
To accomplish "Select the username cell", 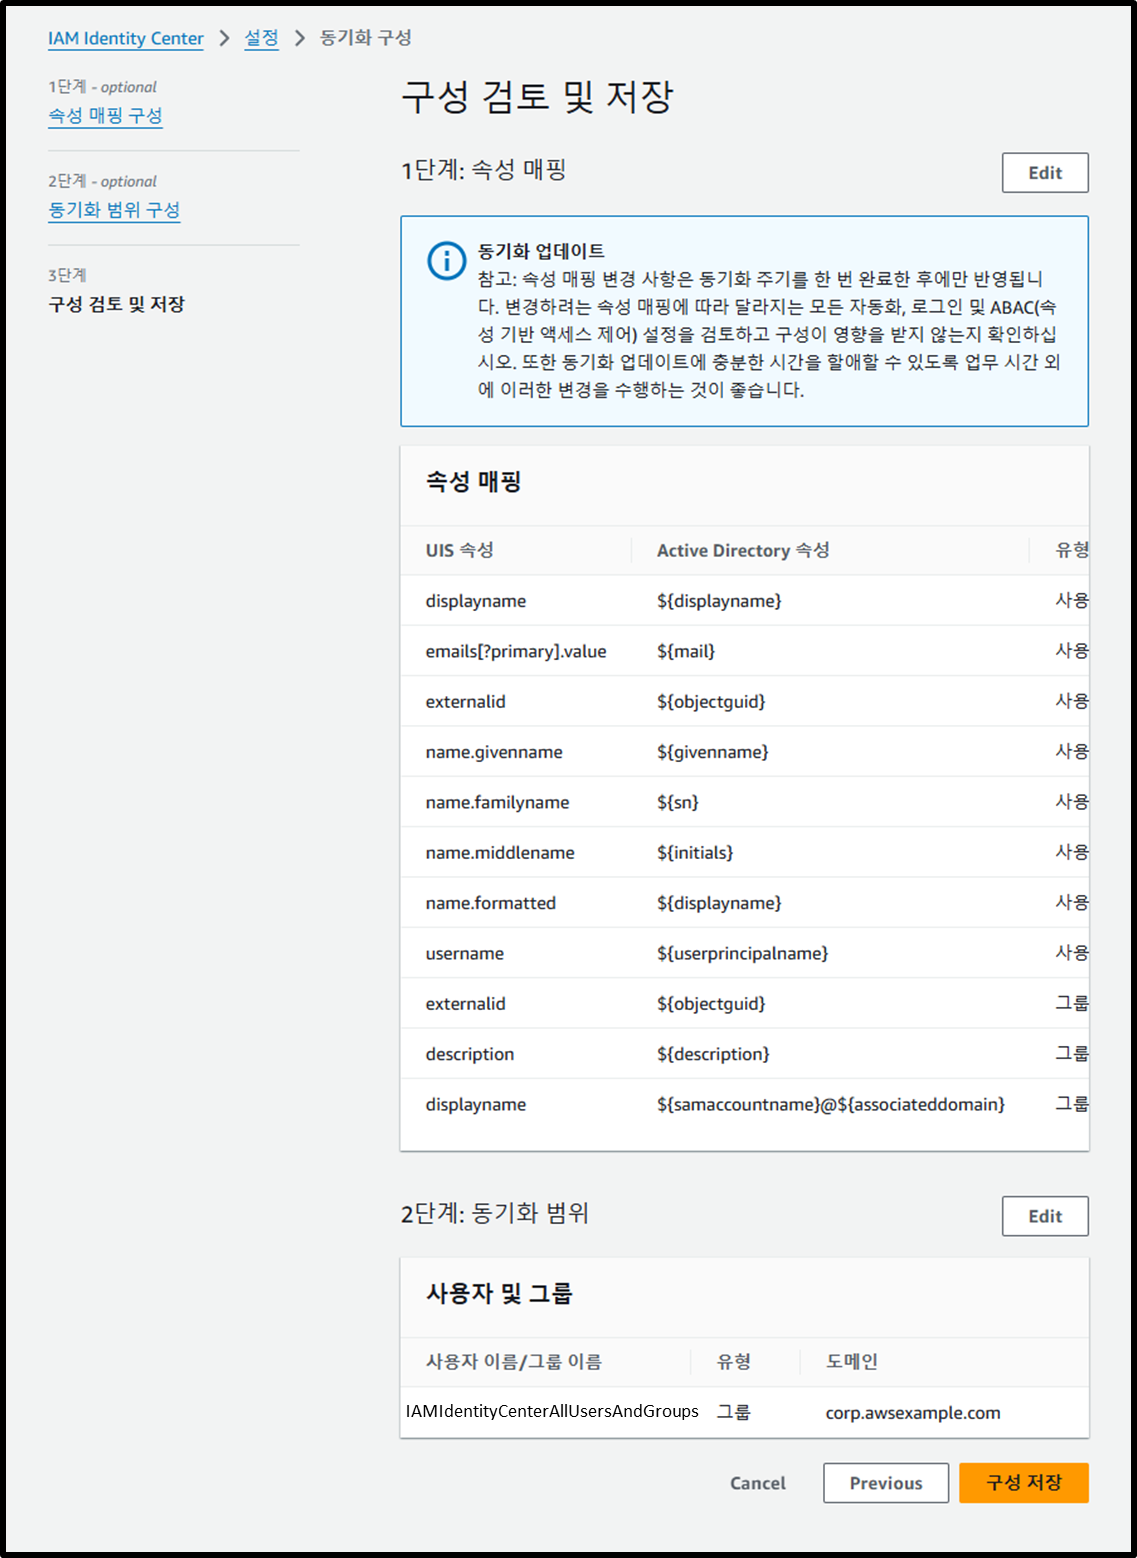I will click(x=465, y=954).
